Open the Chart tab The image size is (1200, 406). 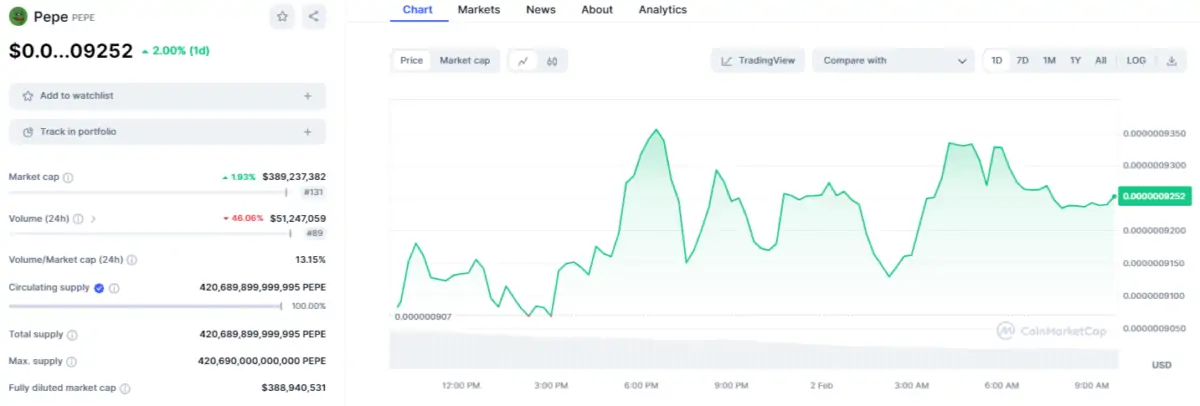[x=418, y=10]
